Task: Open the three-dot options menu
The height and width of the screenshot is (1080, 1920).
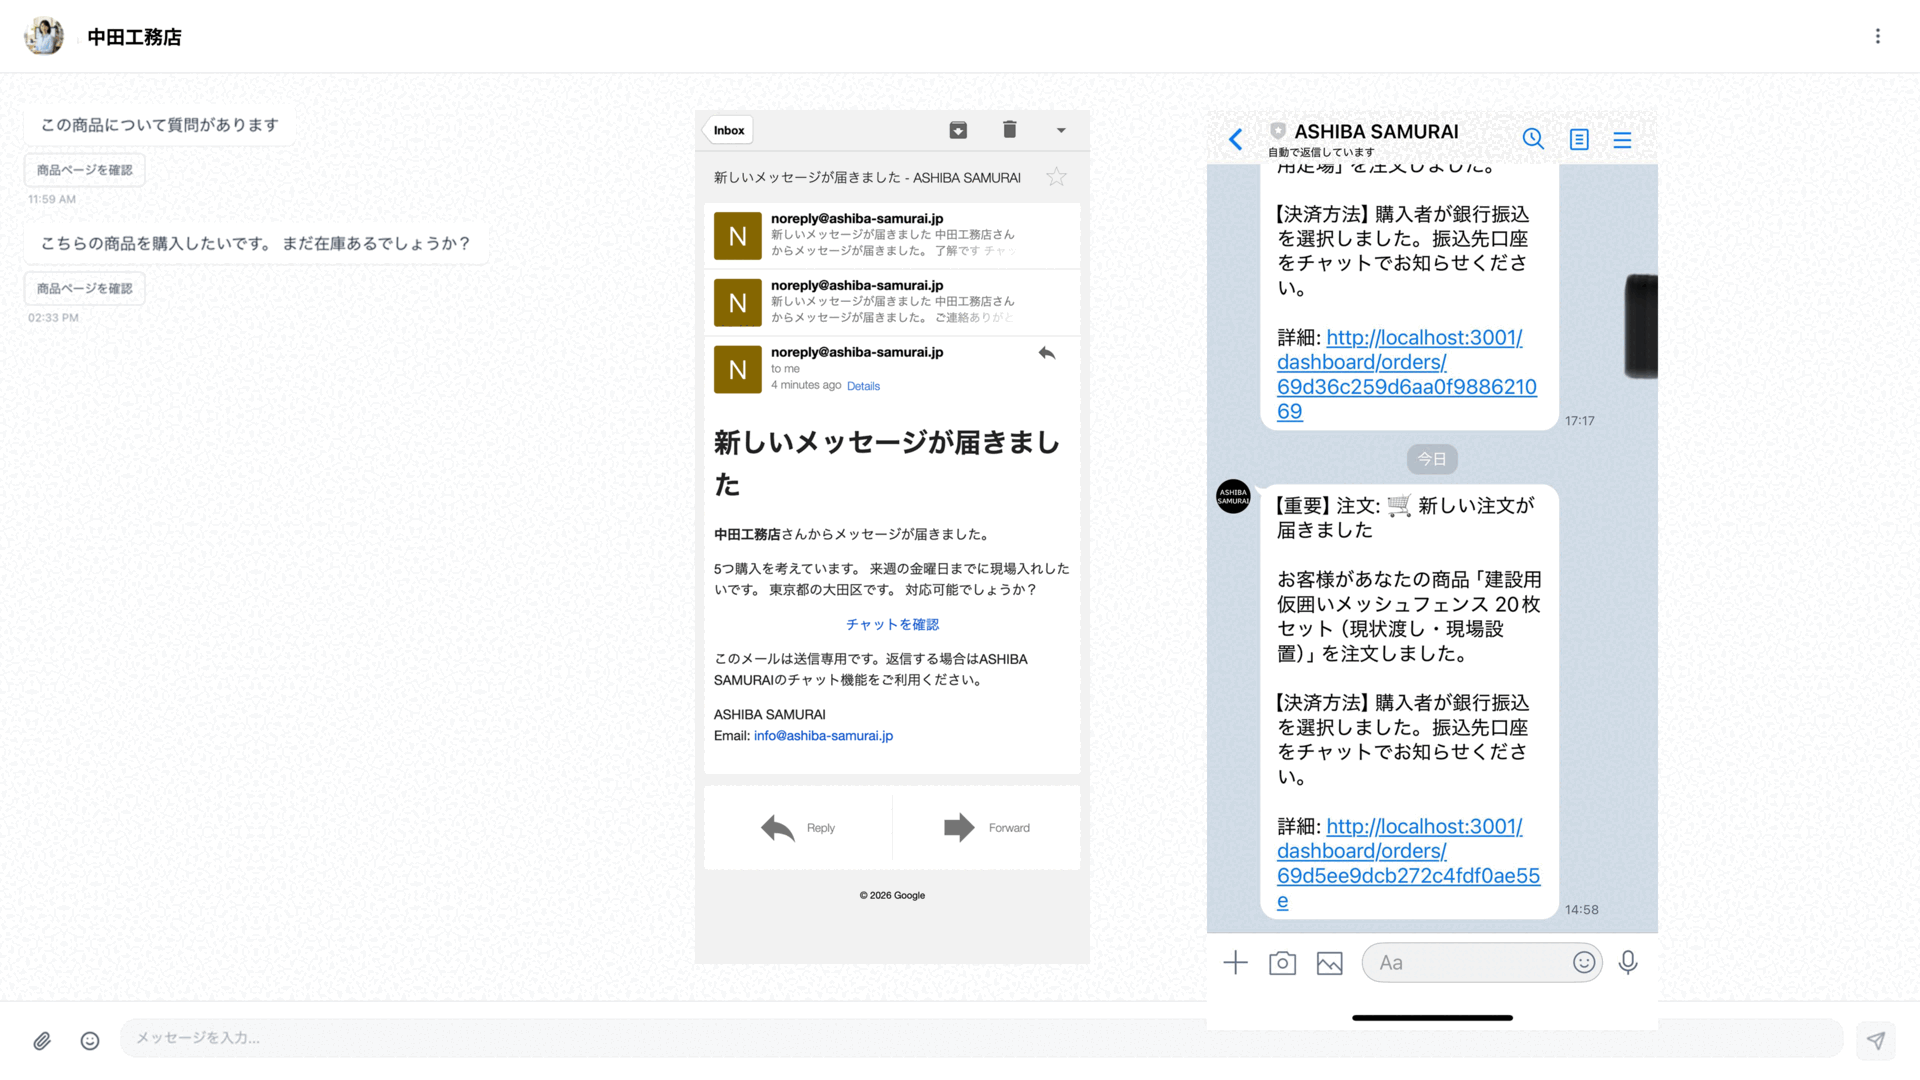Action: pos(1877,36)
